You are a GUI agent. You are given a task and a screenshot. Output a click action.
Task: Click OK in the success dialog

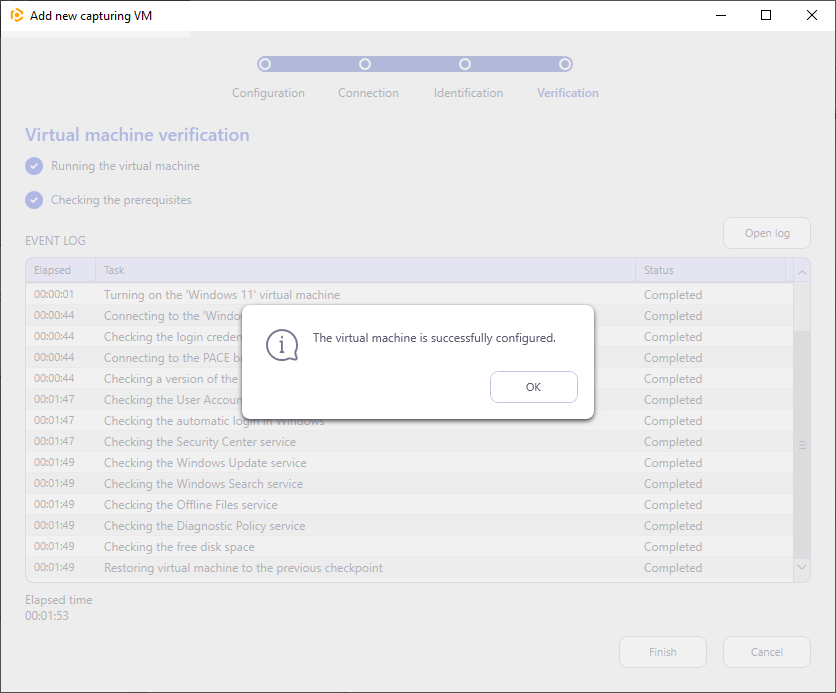(533, 387)
